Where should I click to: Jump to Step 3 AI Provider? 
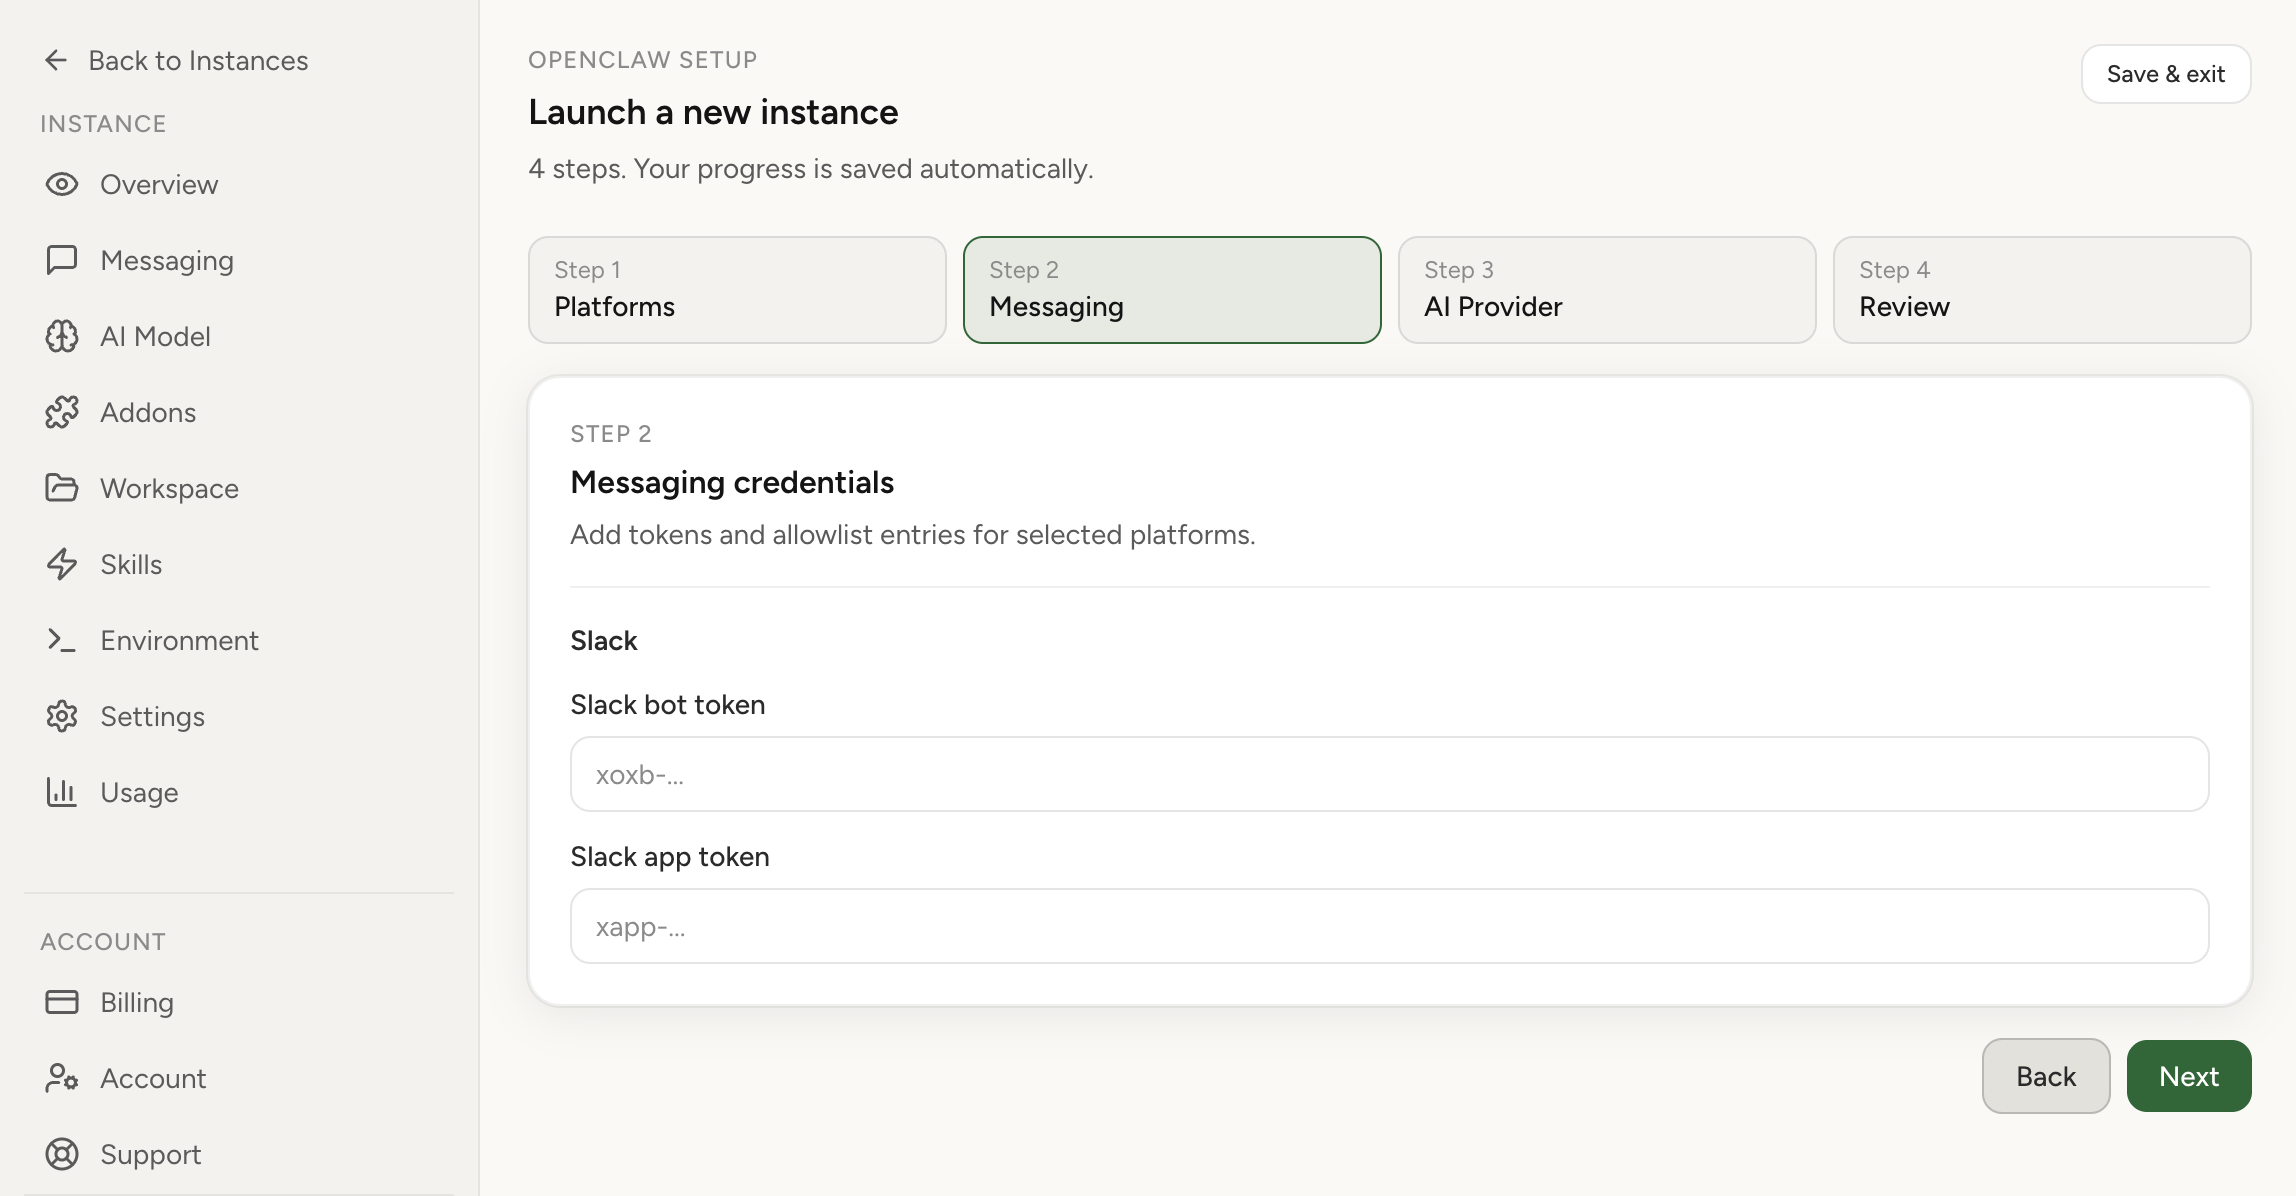1606,290
